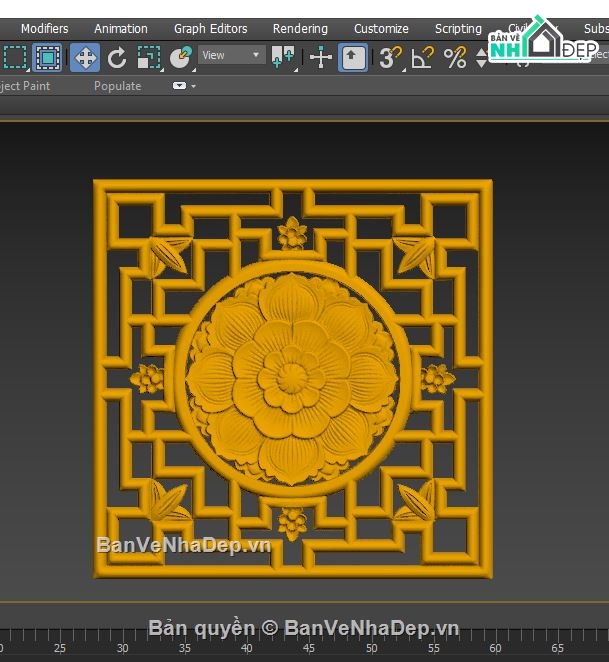Expand the ribbon display options arrow

click(x=193, y=86)
